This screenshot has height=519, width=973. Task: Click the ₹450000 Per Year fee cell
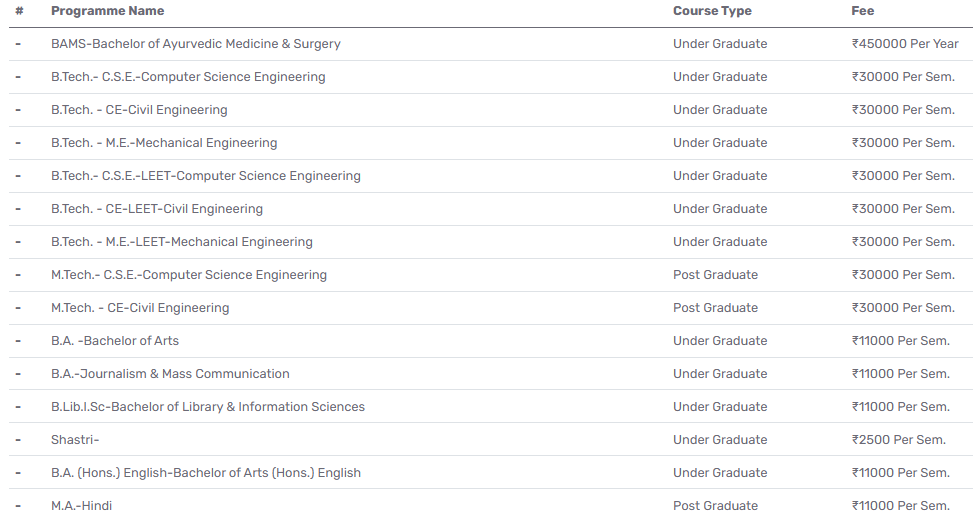click(x=904, y=44)
